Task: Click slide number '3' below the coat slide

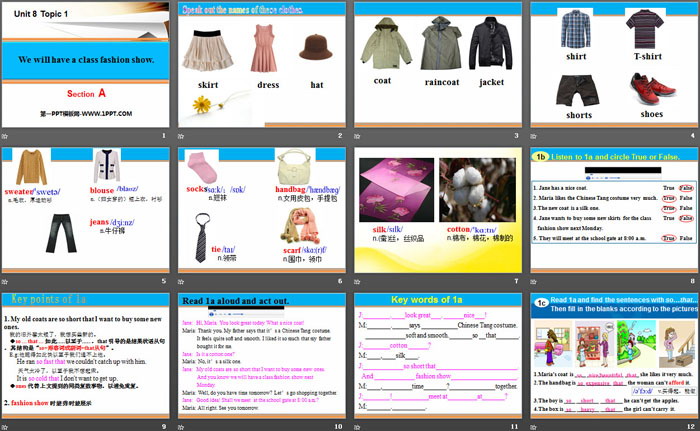Action: pos(517,135)
